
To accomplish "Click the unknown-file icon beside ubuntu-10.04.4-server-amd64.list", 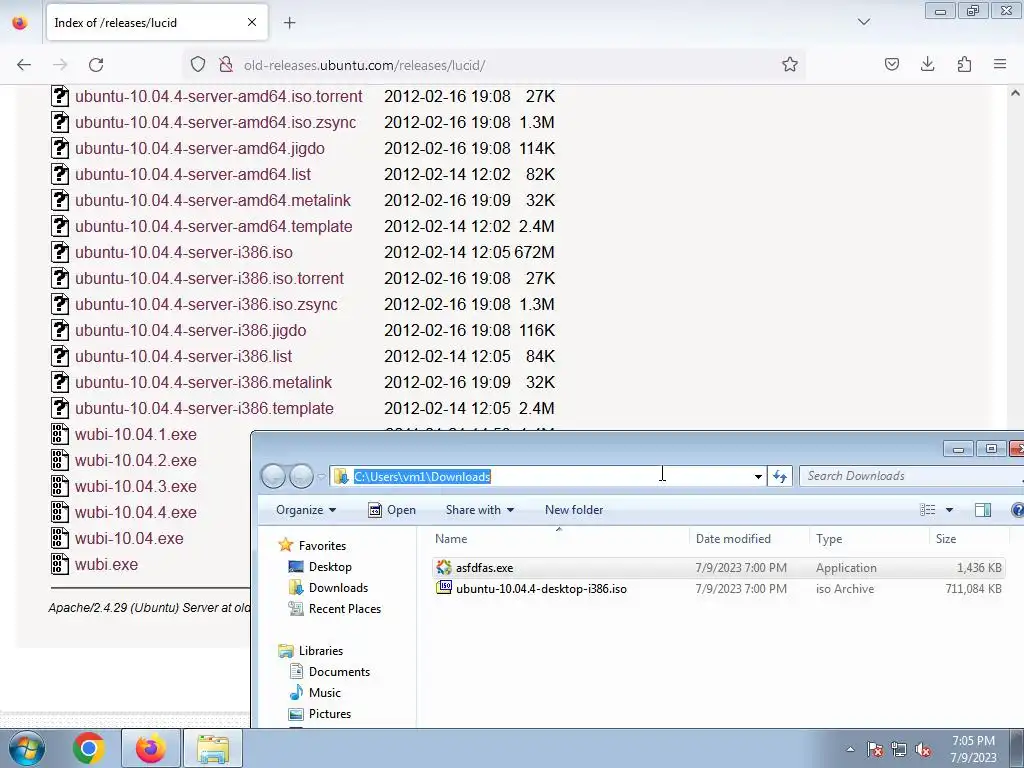I will 59,174.
